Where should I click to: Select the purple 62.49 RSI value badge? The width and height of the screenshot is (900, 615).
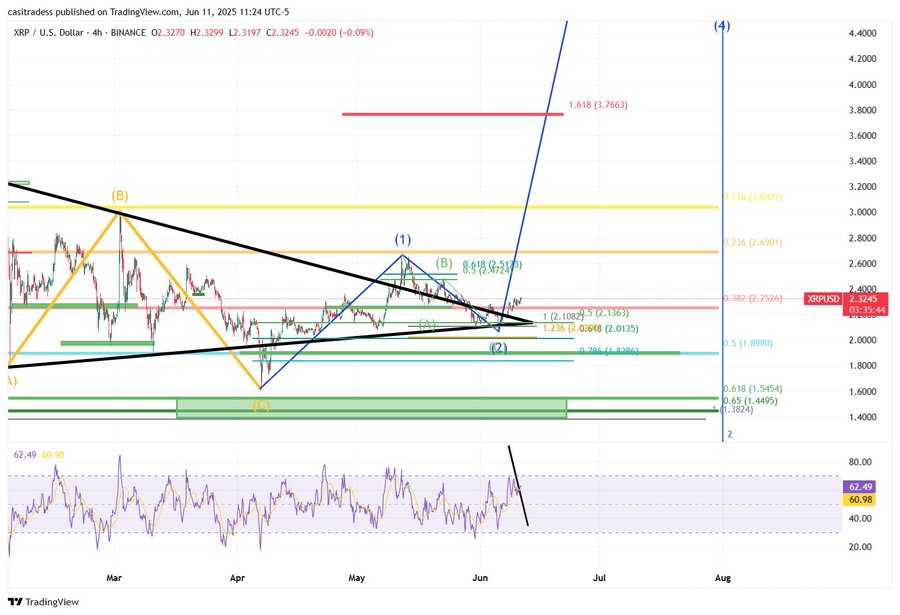click(x=858, y=487)
